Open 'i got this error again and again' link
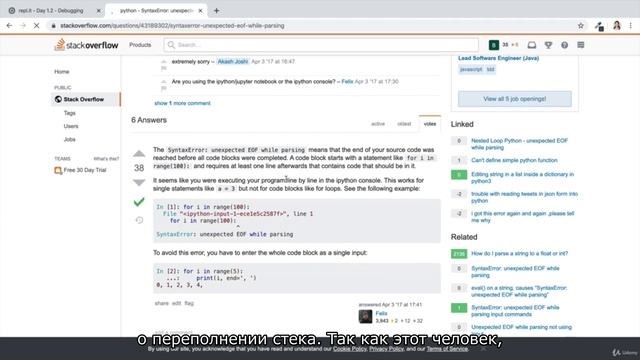 522,217
